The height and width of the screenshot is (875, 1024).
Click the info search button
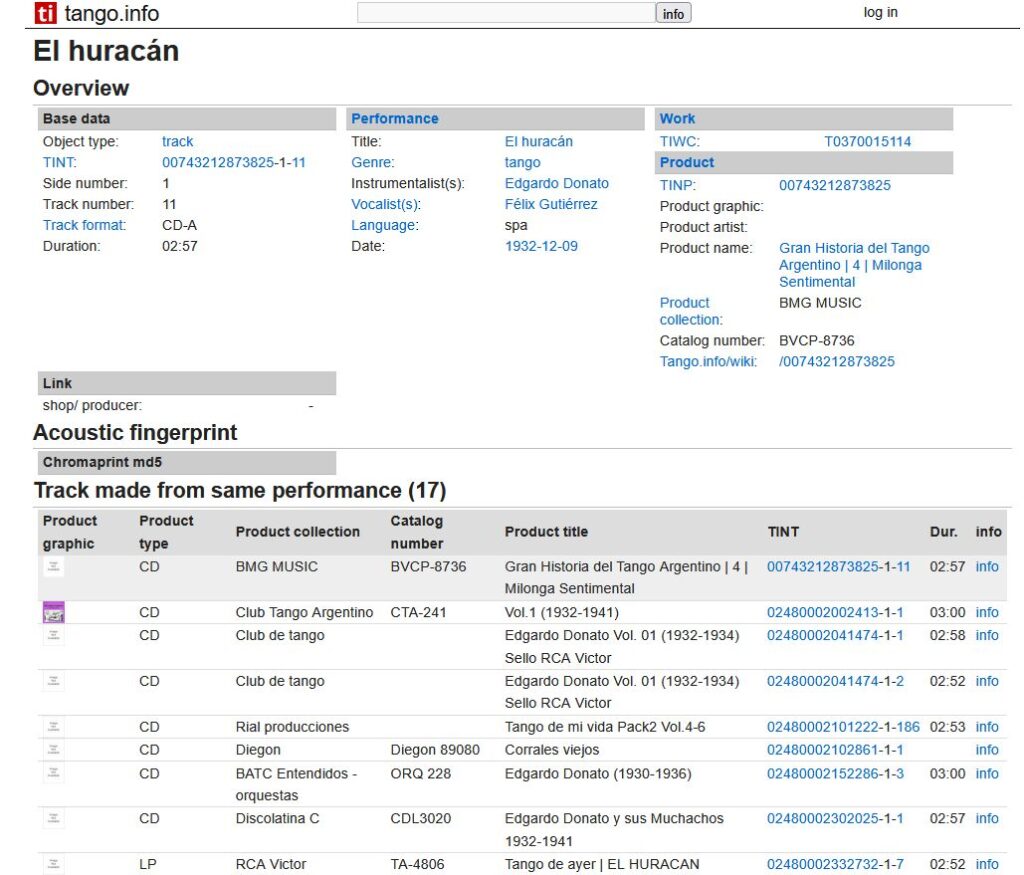point(673,13)
